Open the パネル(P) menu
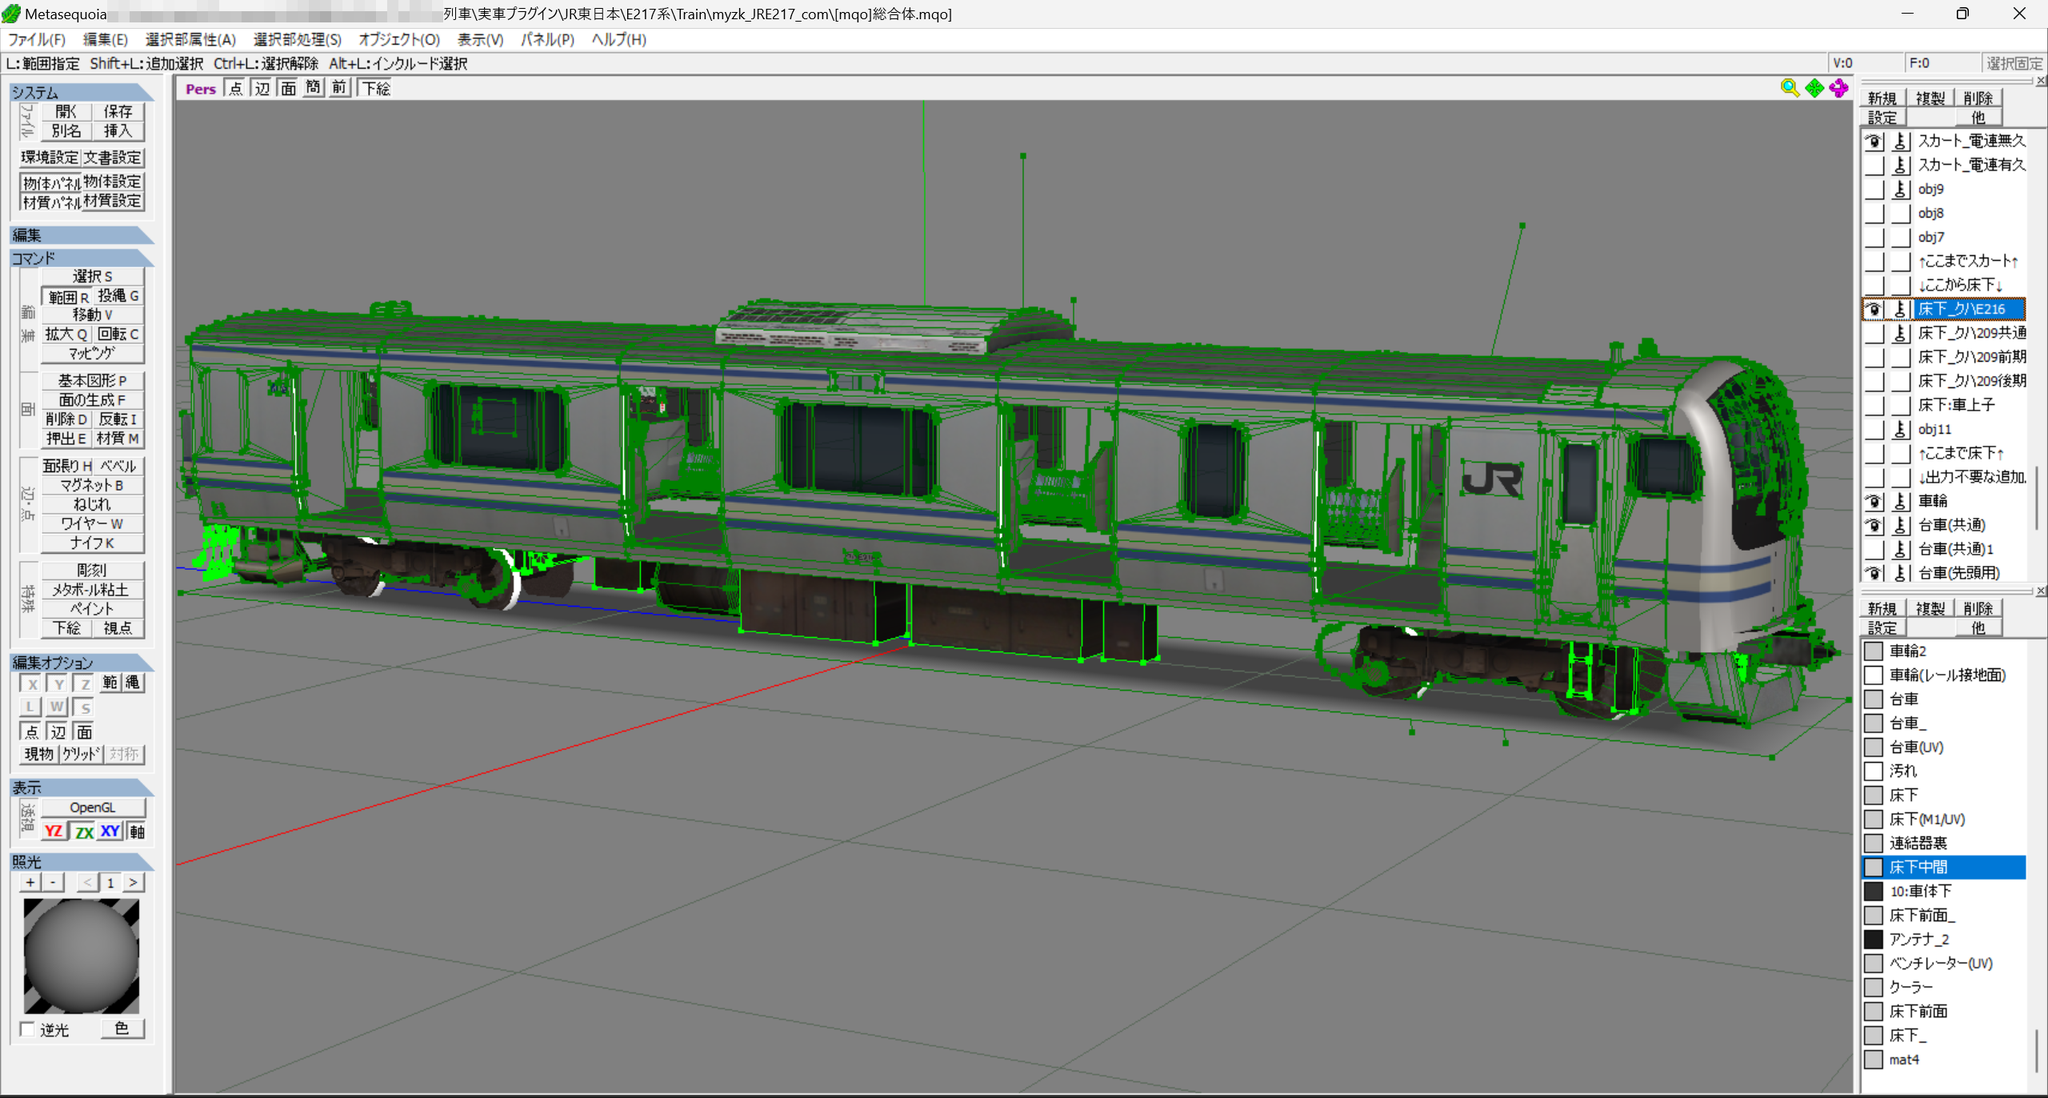The image size is (2048, 1098). 547,39
